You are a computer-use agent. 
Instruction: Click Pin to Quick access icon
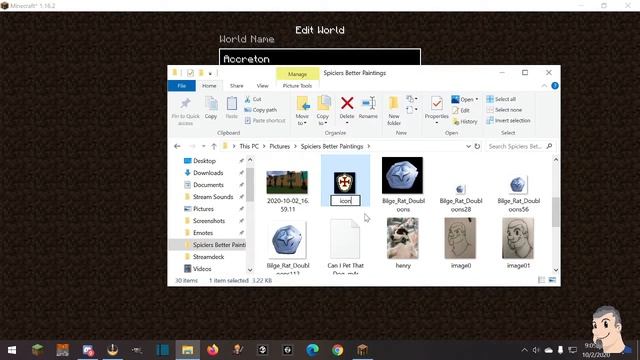[x=185, y=104]
